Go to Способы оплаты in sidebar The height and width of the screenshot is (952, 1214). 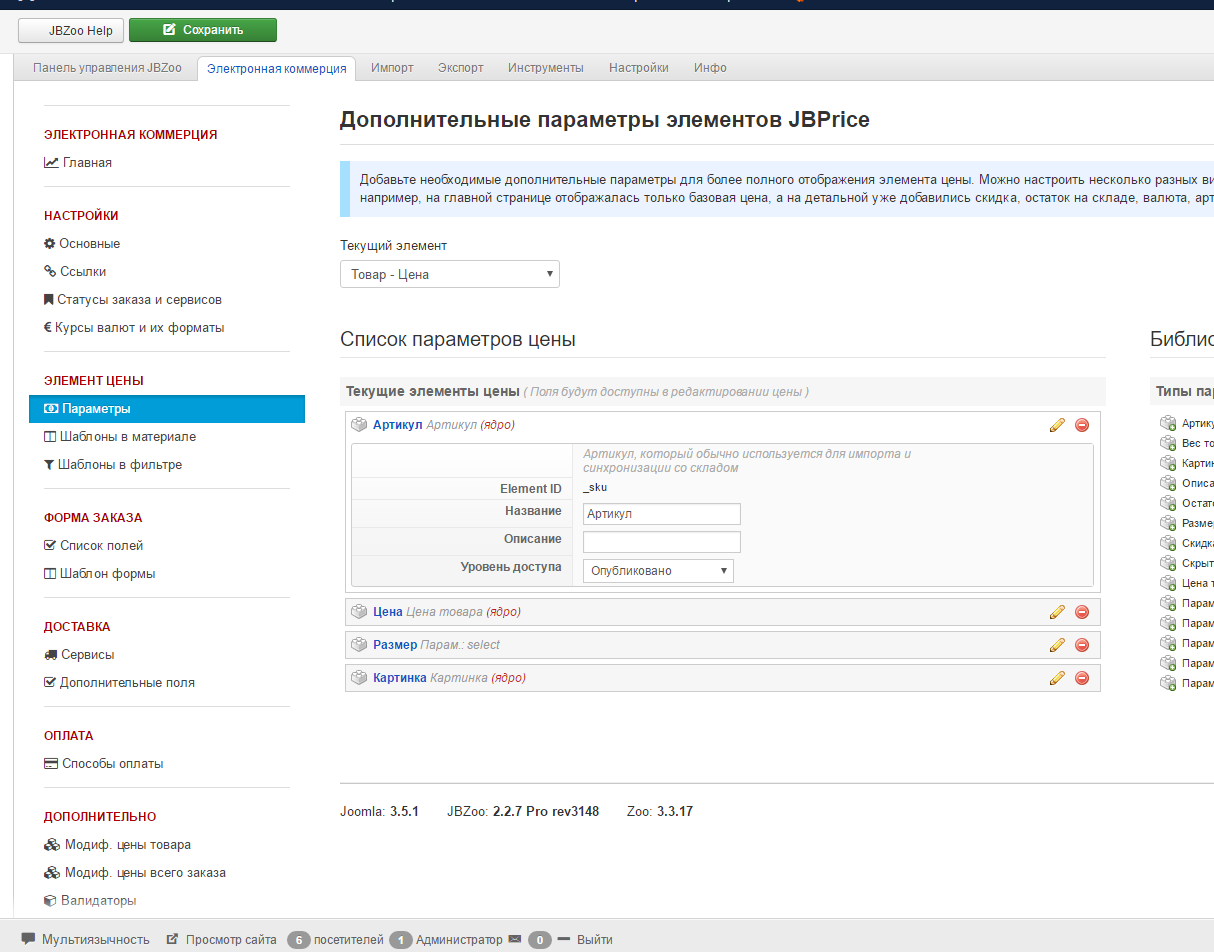tap(112, 764)
